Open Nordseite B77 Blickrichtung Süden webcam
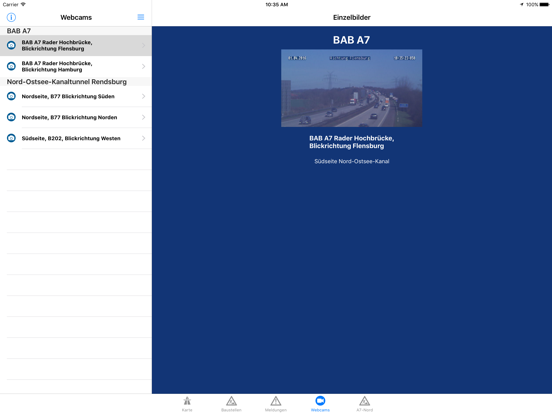This screenshot has height=414, width=552. [x=76, y=96]
